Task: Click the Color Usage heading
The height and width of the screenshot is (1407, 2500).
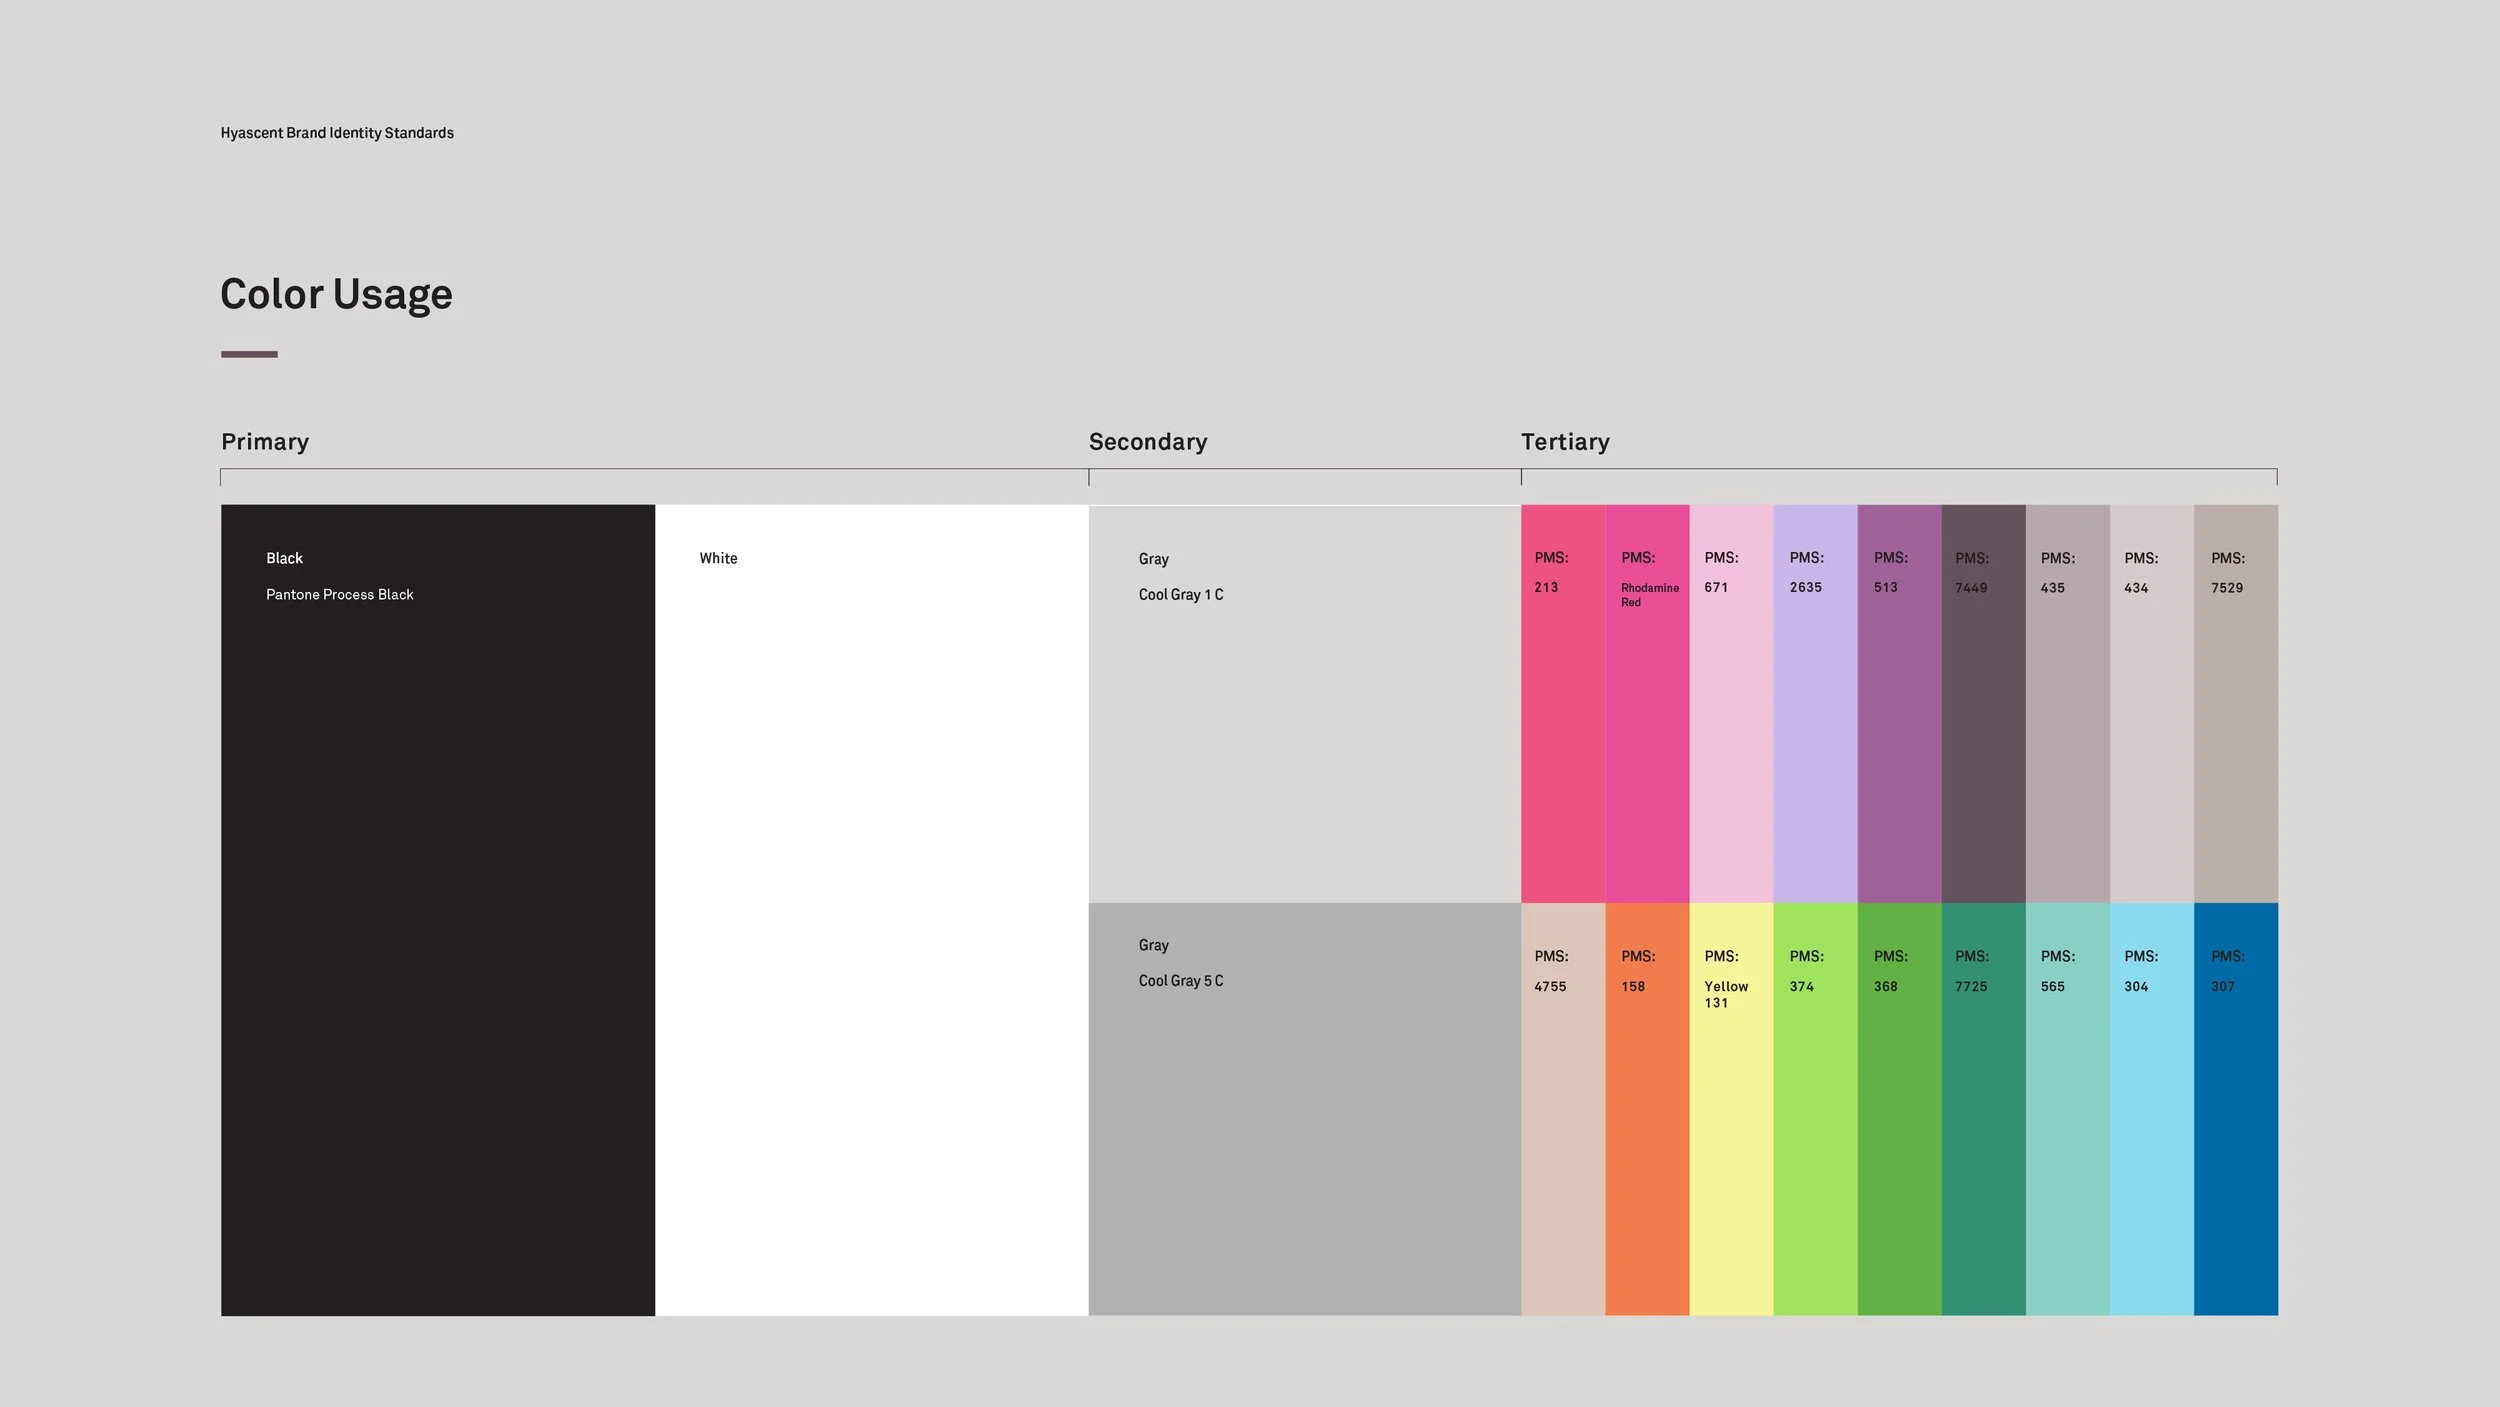Action: tap(336, 295)
